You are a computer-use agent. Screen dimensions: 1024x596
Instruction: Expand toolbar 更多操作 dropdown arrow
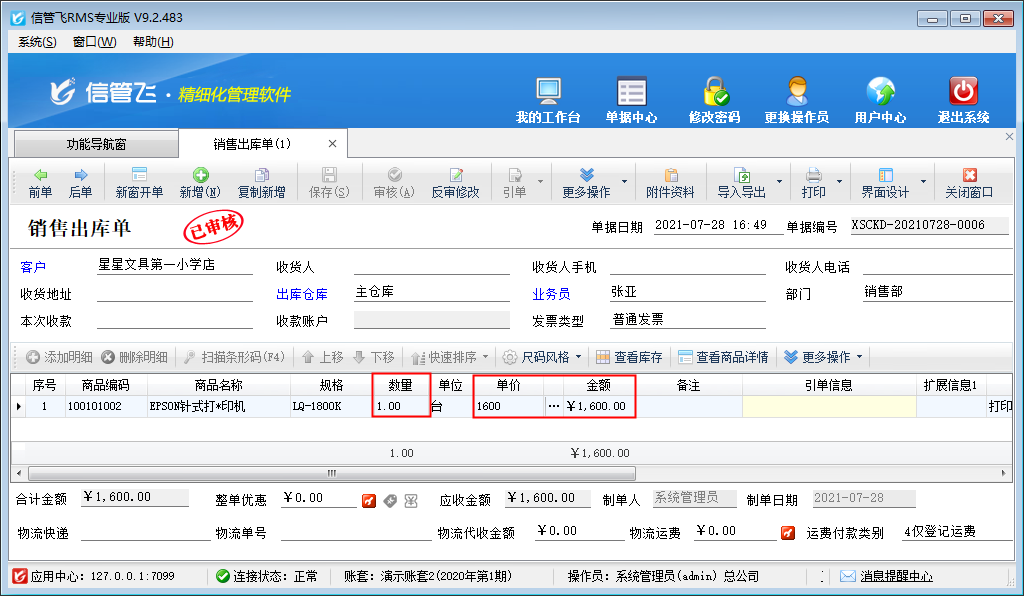tap(624, 181)
